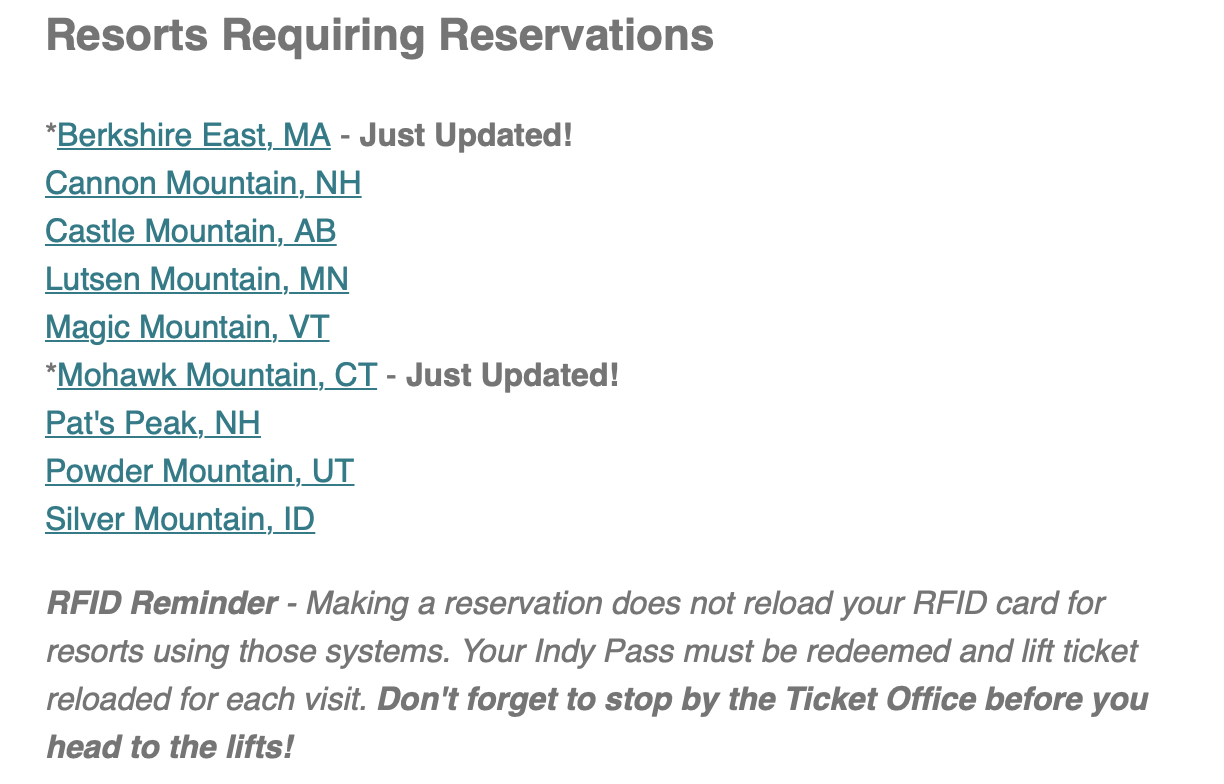Click the asterisk before Mohawk Mountain

pyautogui.click(x=51, y=375)
